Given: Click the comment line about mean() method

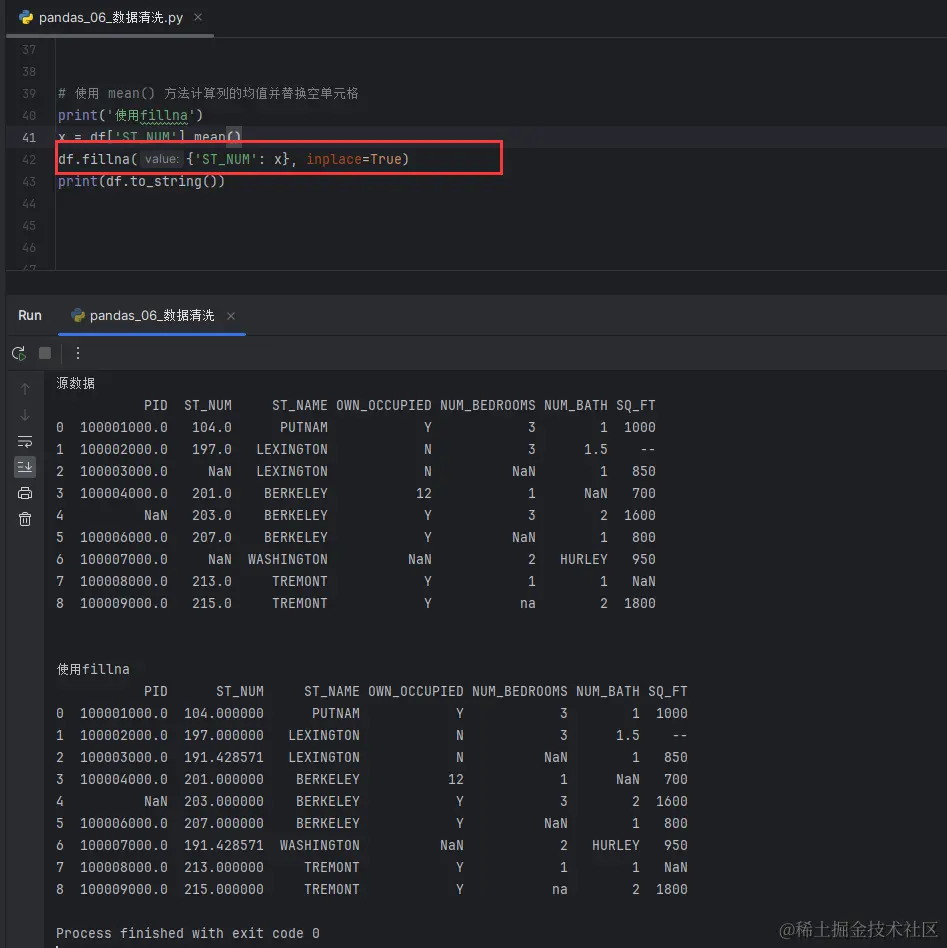Looking at the screenshot, I should [x=208, y=93].
